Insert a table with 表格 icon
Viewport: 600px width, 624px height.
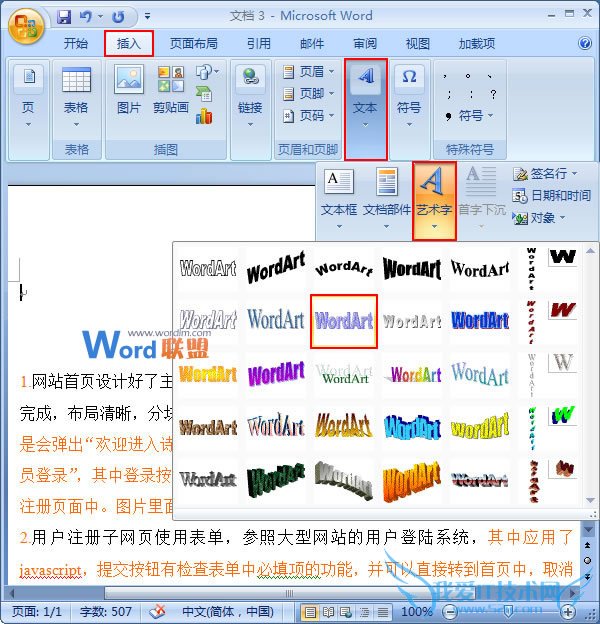click(x=76, y=98)
